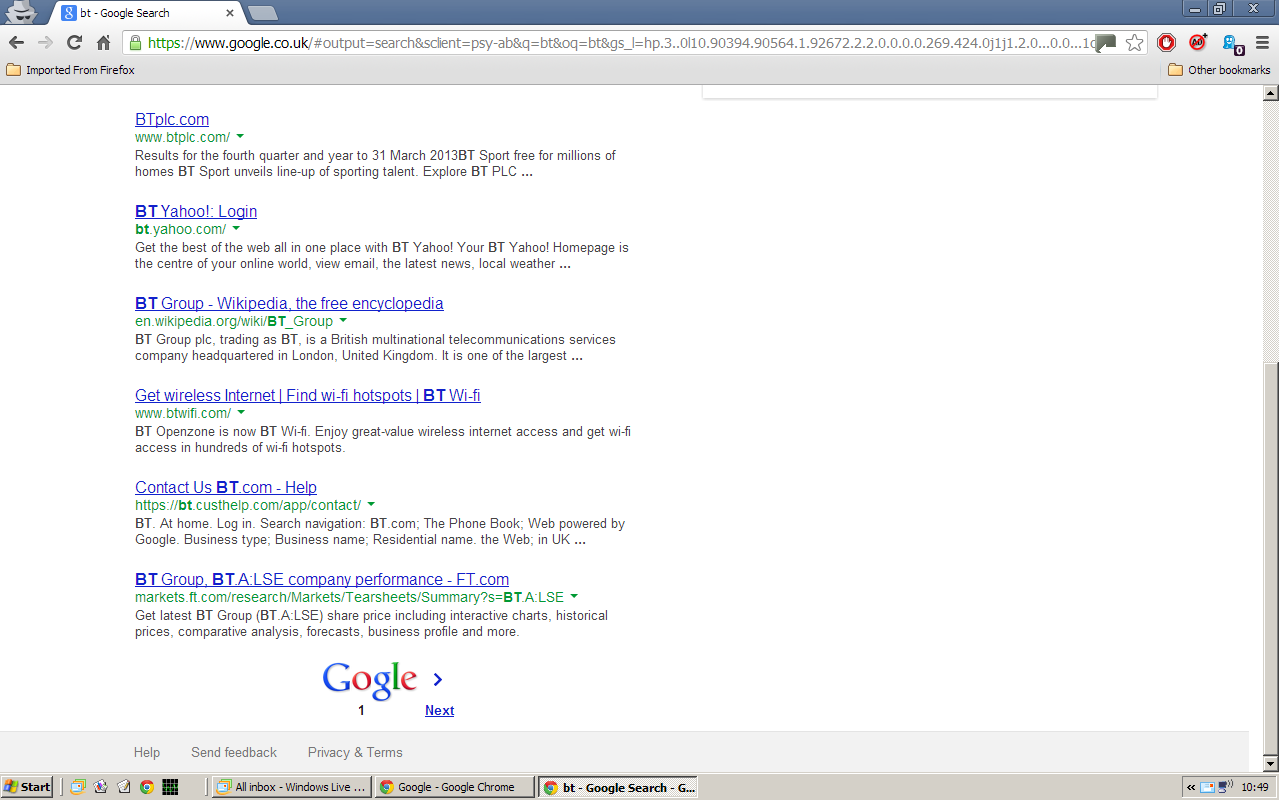This screenshot has width=1280, height=800.
Task: Bookmark this page with the star icon
Action: (x=1134, y=42)
